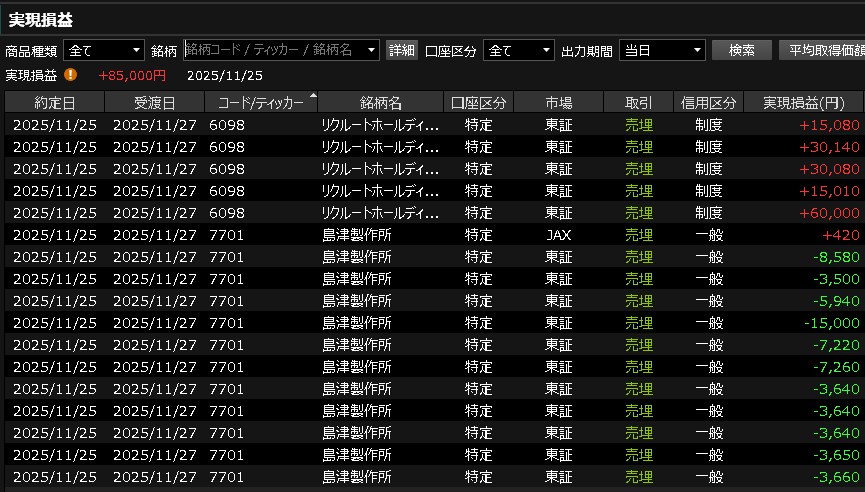Screen dimensions: 865x492
Task: Expand the 銘柄 search dropdown arrow
Action: [372, 50]
